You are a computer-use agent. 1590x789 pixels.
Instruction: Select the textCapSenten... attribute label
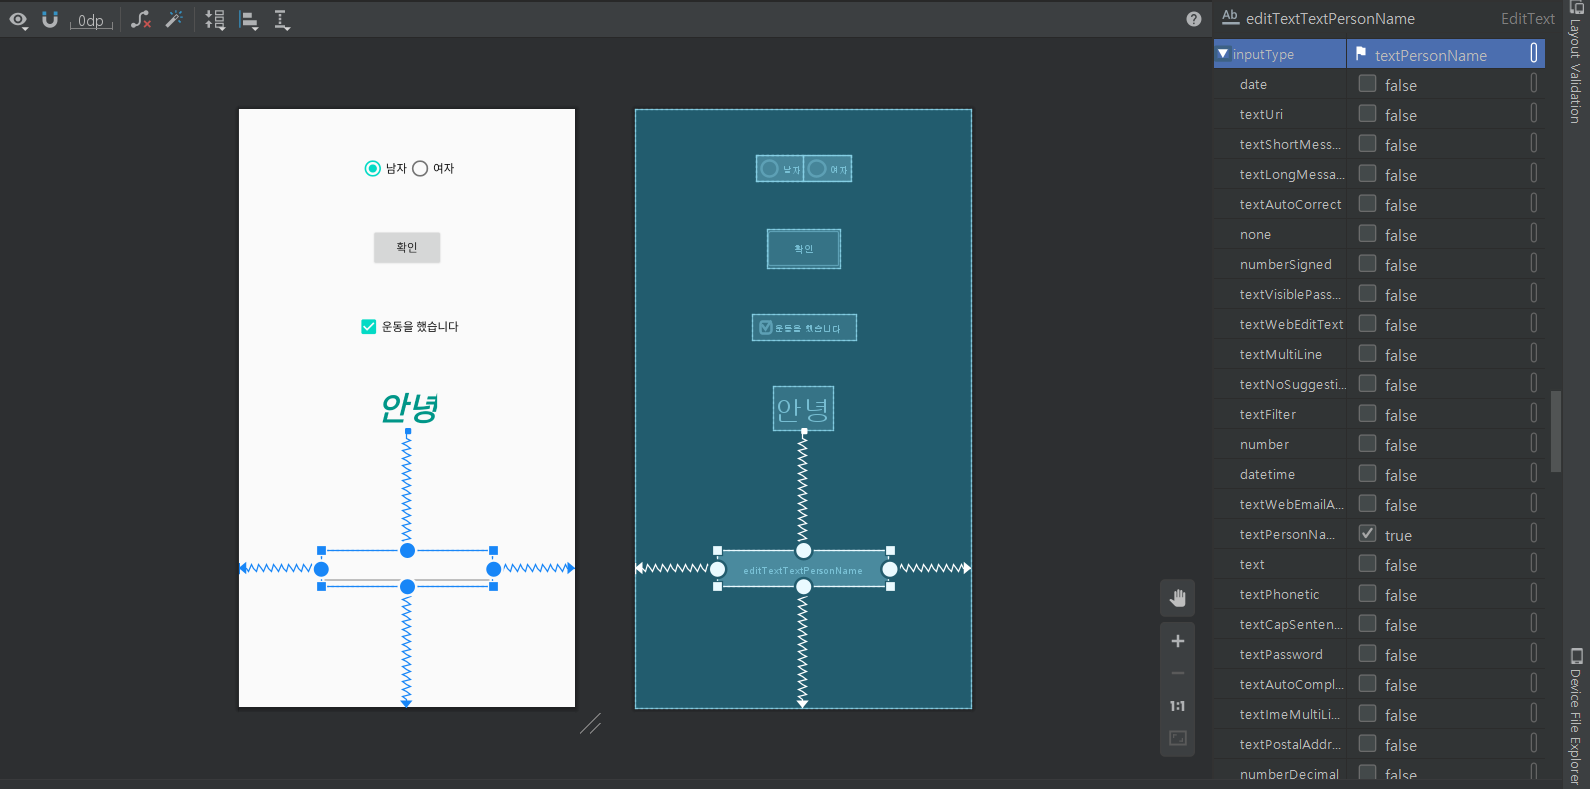coord(1291,624)
